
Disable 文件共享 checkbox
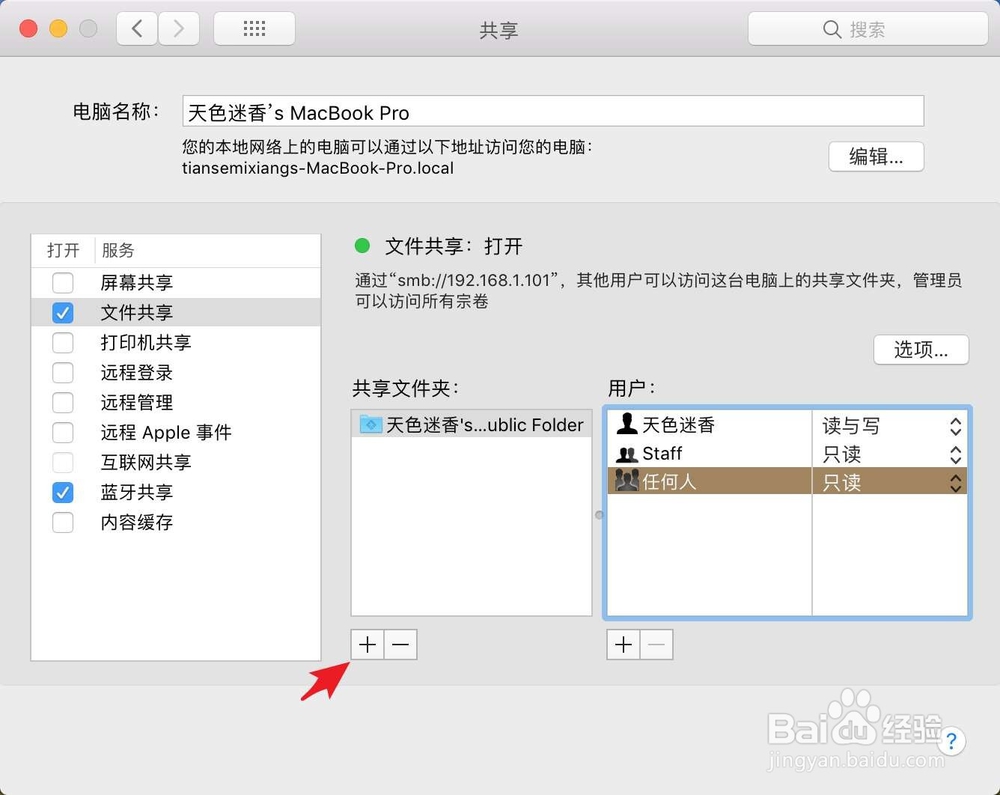click(x=62, y=312)
